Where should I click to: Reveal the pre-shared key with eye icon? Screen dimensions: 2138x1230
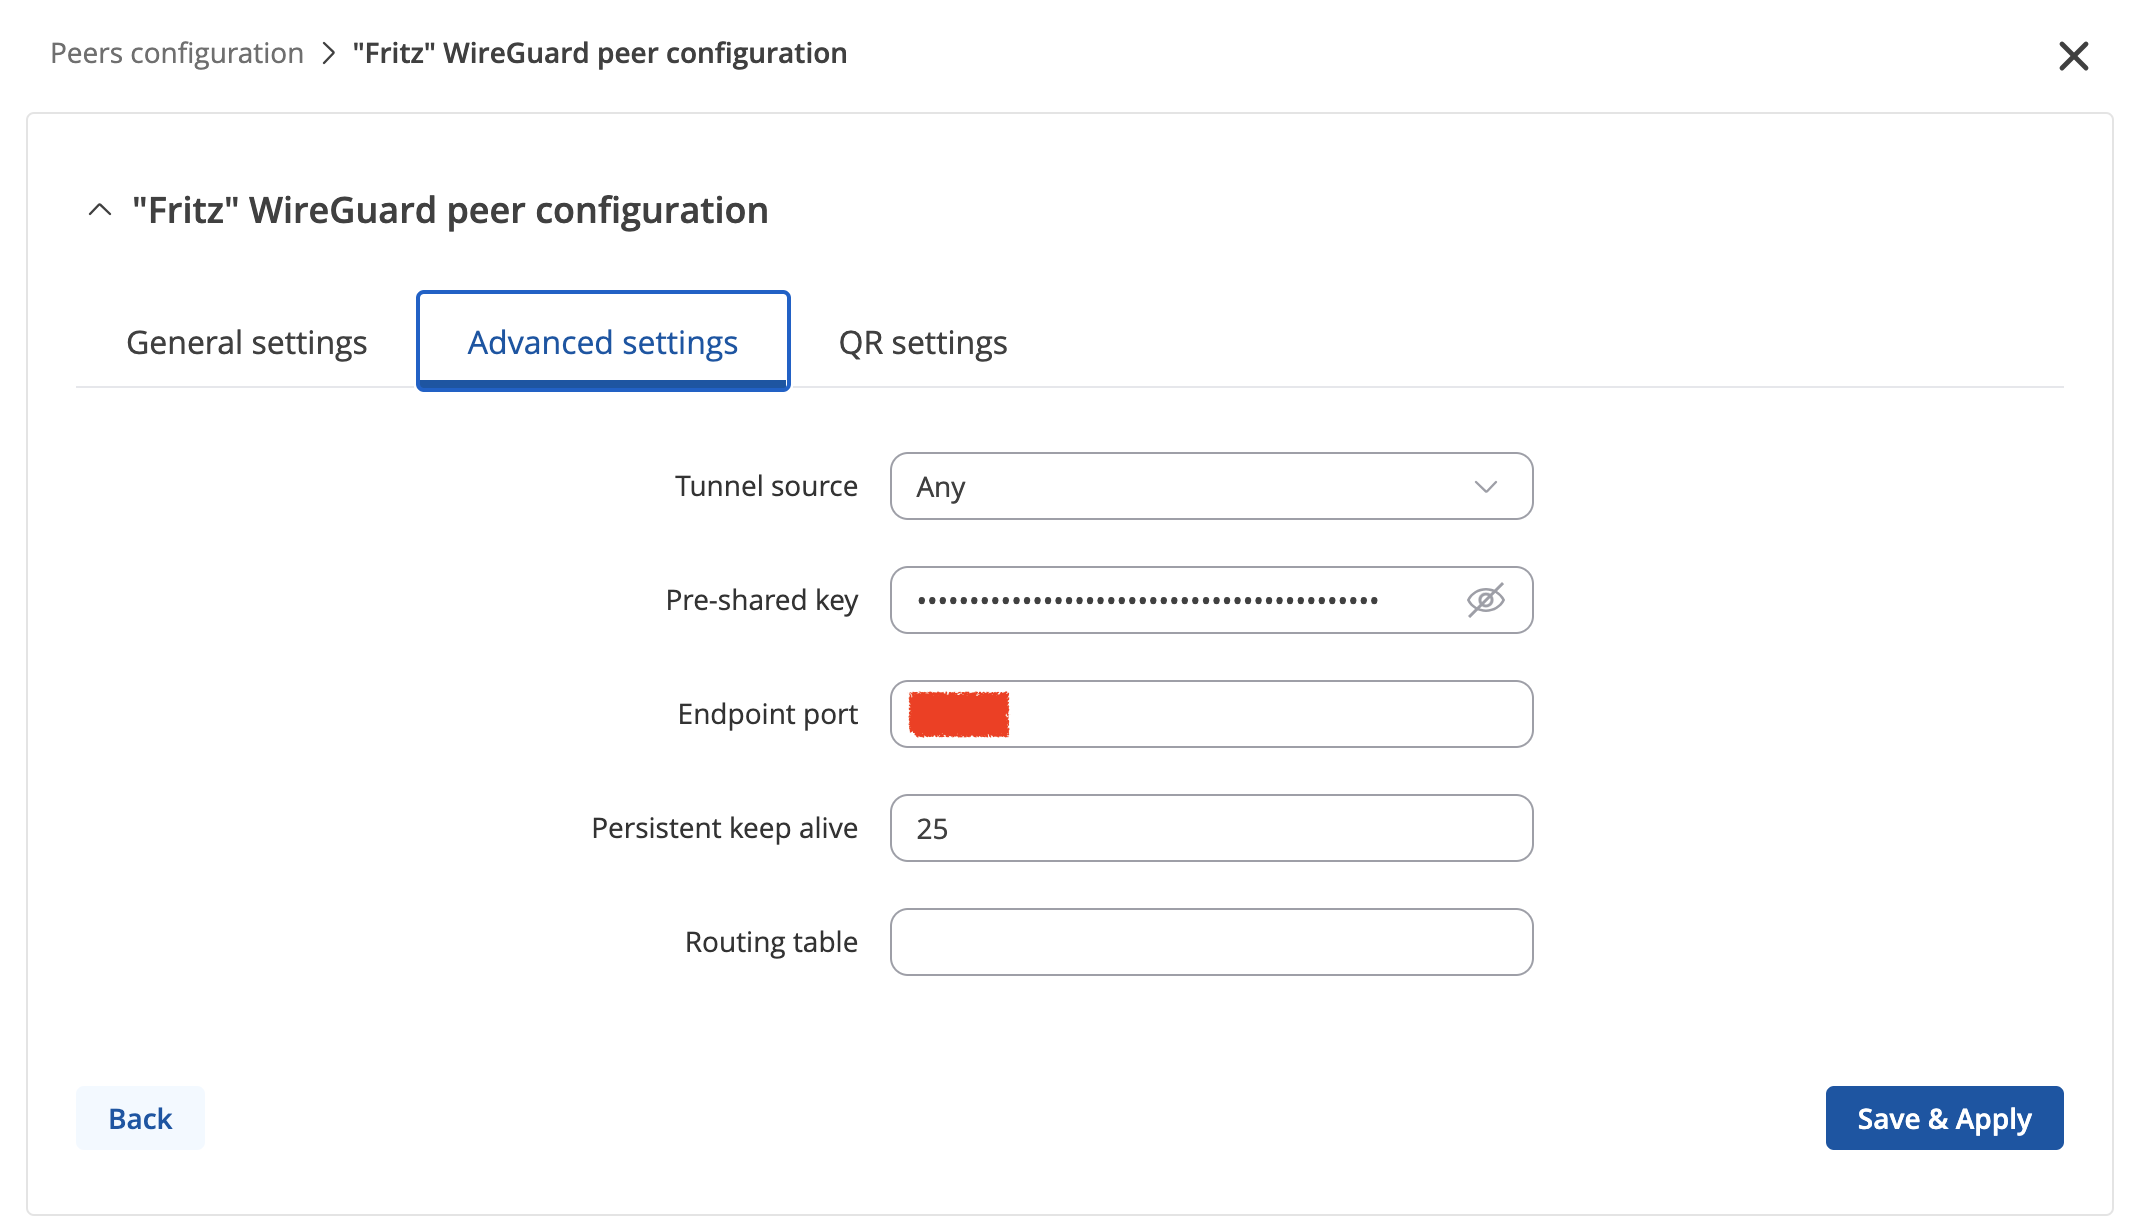point(1485,600)
